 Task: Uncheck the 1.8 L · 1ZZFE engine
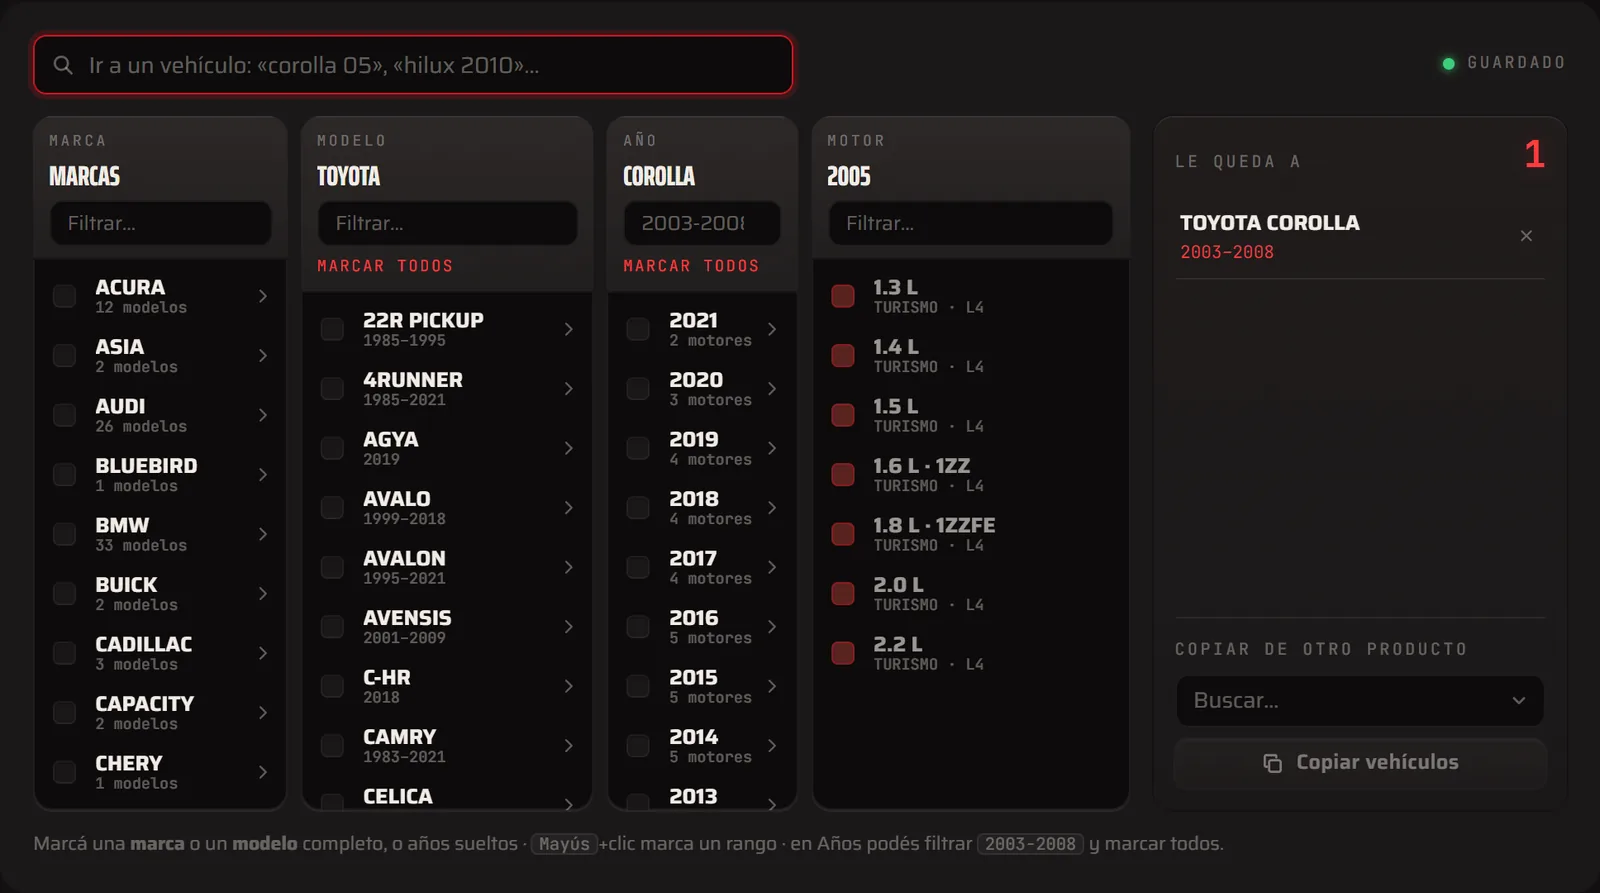click(843, 534)
